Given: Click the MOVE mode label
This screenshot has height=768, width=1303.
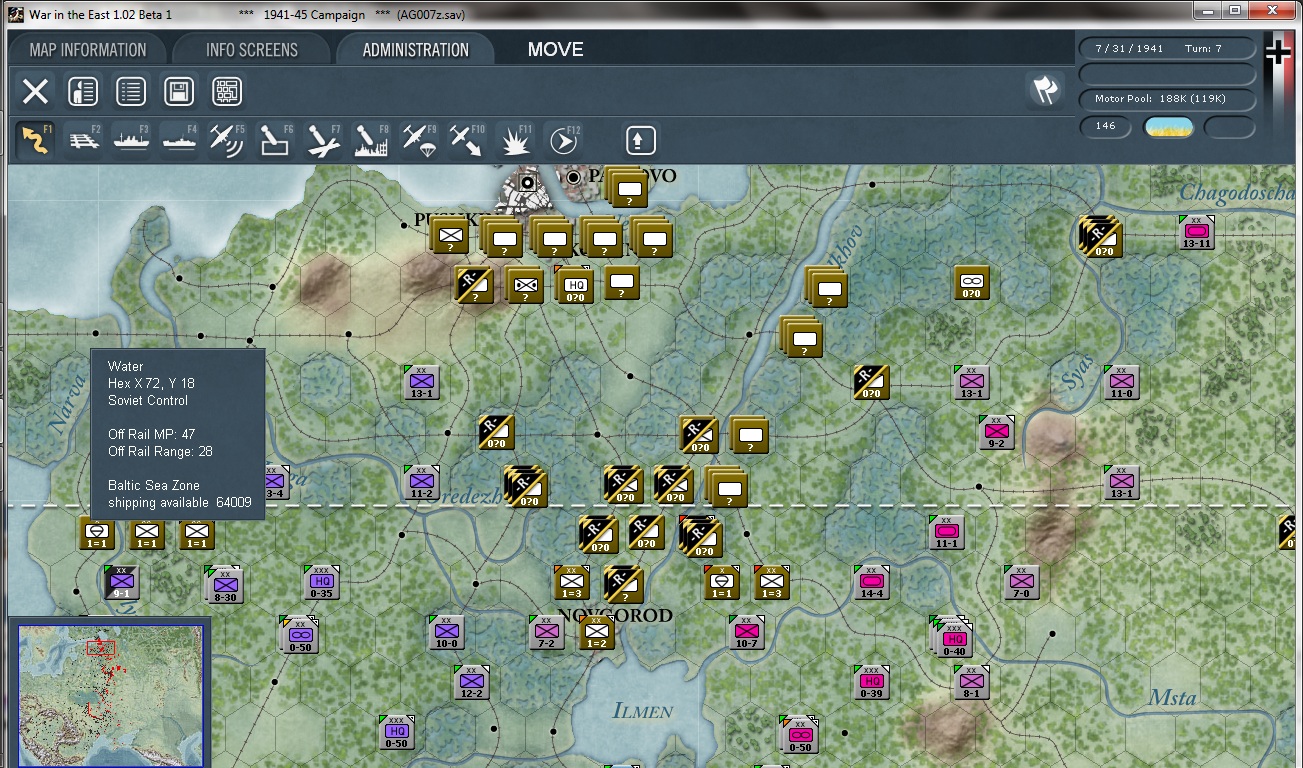Looking at the screenshot, I should 556,50.
